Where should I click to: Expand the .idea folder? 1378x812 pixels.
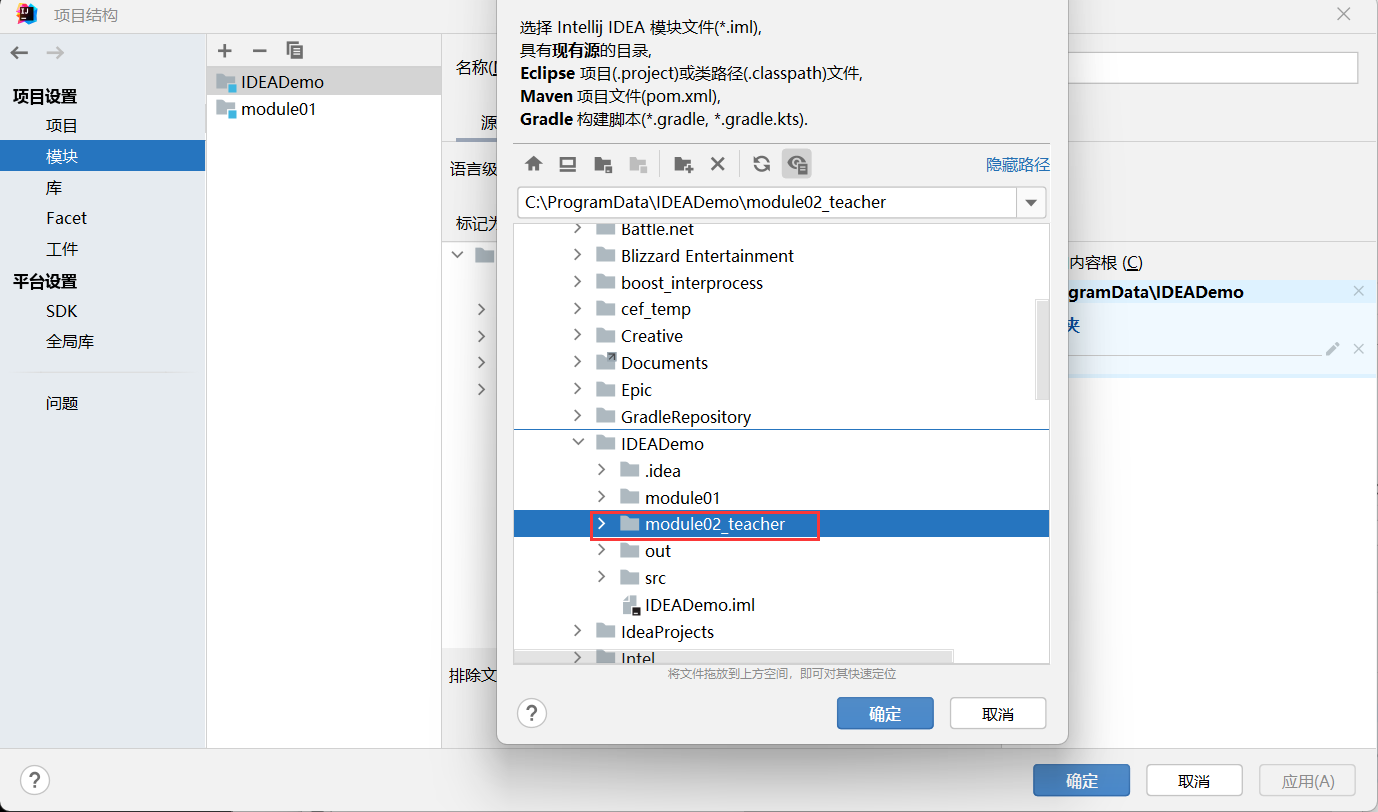[601, 469]
